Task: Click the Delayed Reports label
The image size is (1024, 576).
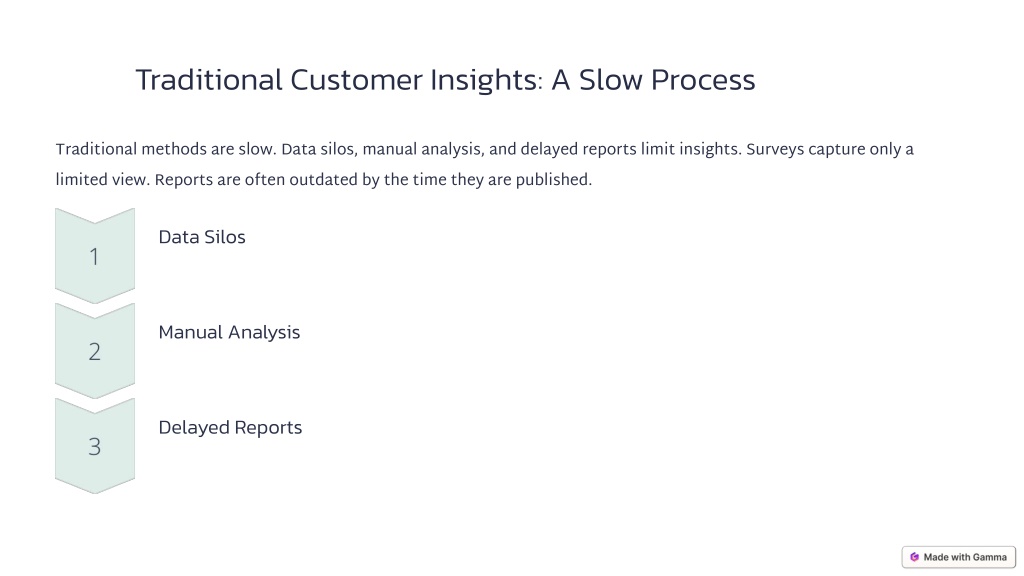Action: tap(230, 428)
